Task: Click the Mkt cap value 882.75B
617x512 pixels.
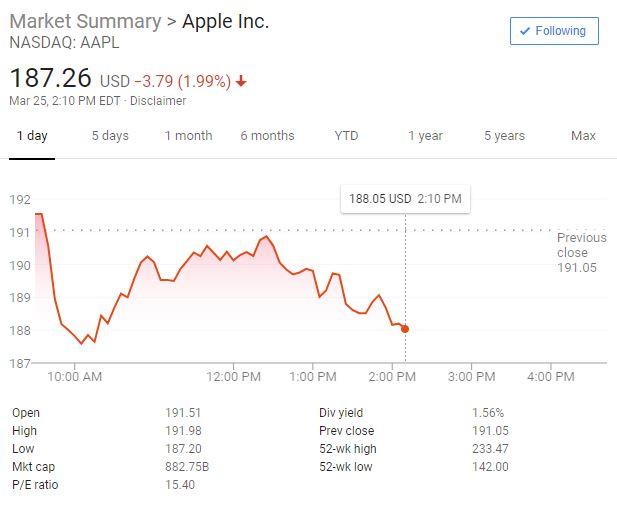Action: [186, 467]
